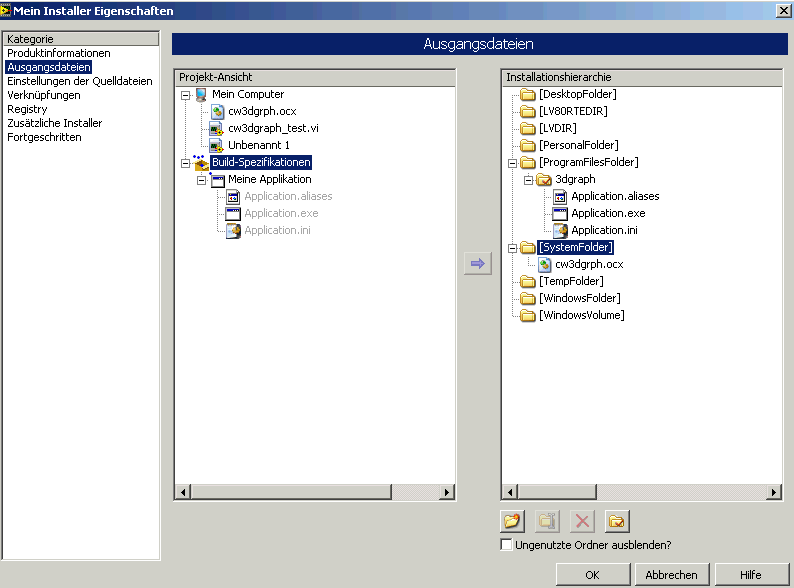Click the rename folder toolbar icon
The width and height of the screenshot is (794, 588).
click(x=547, y=521)
